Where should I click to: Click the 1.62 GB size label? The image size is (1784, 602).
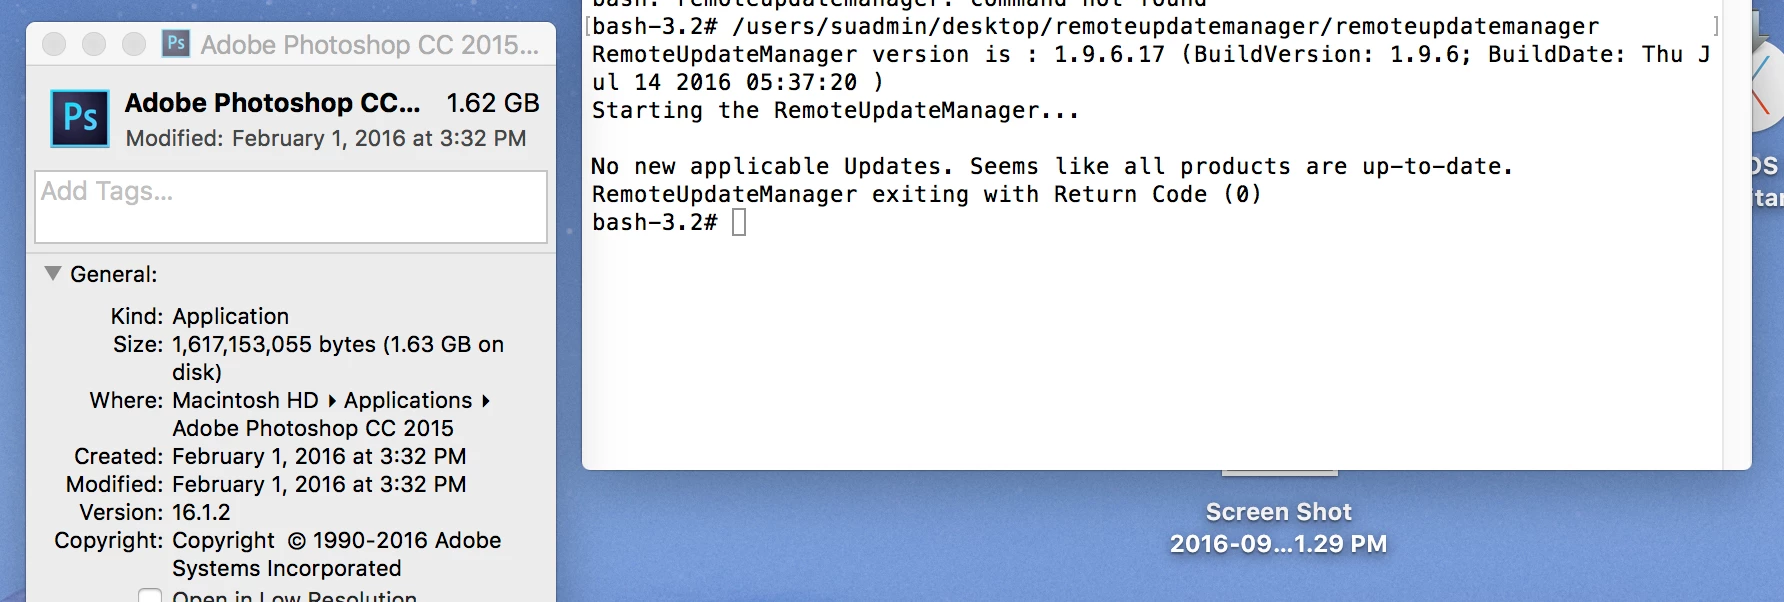493,103
